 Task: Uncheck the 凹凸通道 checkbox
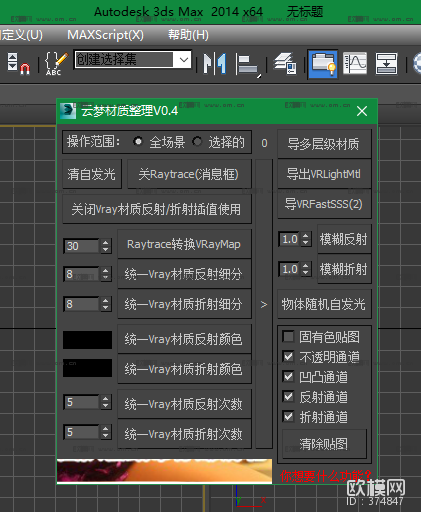click(x=288, y=377)
